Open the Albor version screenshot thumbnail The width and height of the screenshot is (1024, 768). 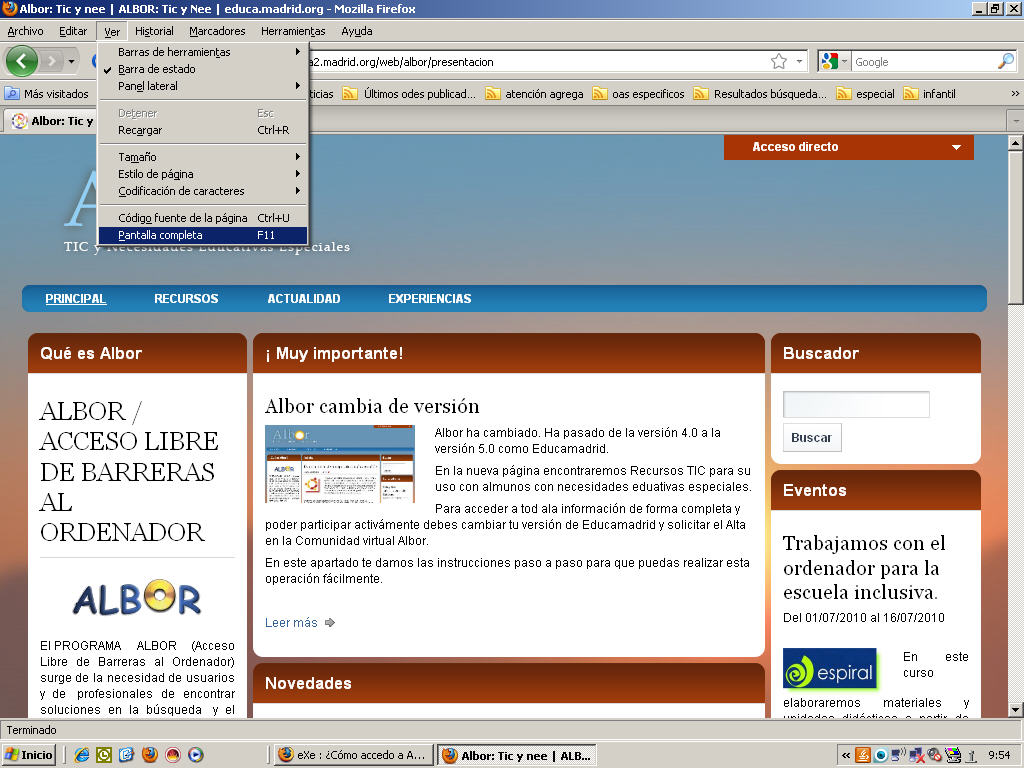click(340, 464)
